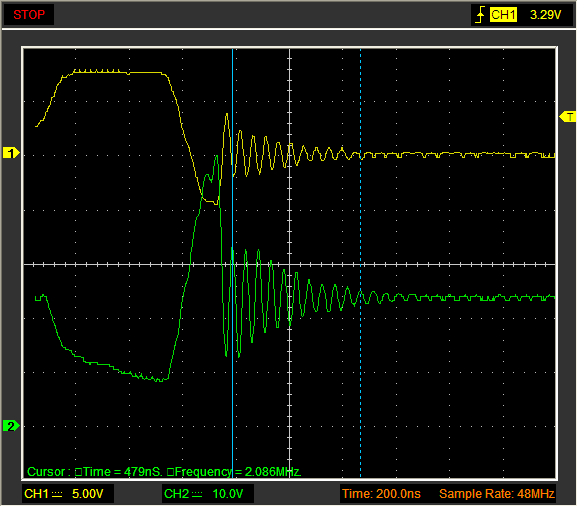The width and height of the screenshot is (578, 507).
Task: Click the 3.29V trigger level readout
Action: [545, 15]
